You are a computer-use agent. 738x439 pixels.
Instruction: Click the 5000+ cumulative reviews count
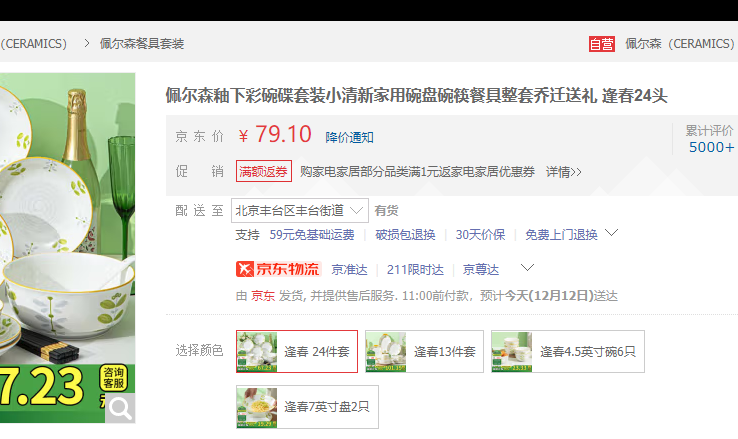711,147
